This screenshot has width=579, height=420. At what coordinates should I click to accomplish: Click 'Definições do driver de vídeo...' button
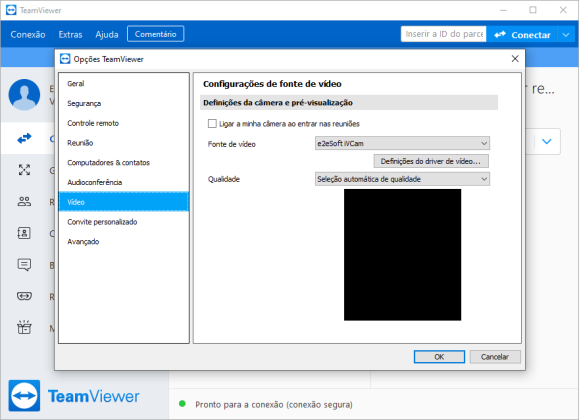tap(431, 161)
